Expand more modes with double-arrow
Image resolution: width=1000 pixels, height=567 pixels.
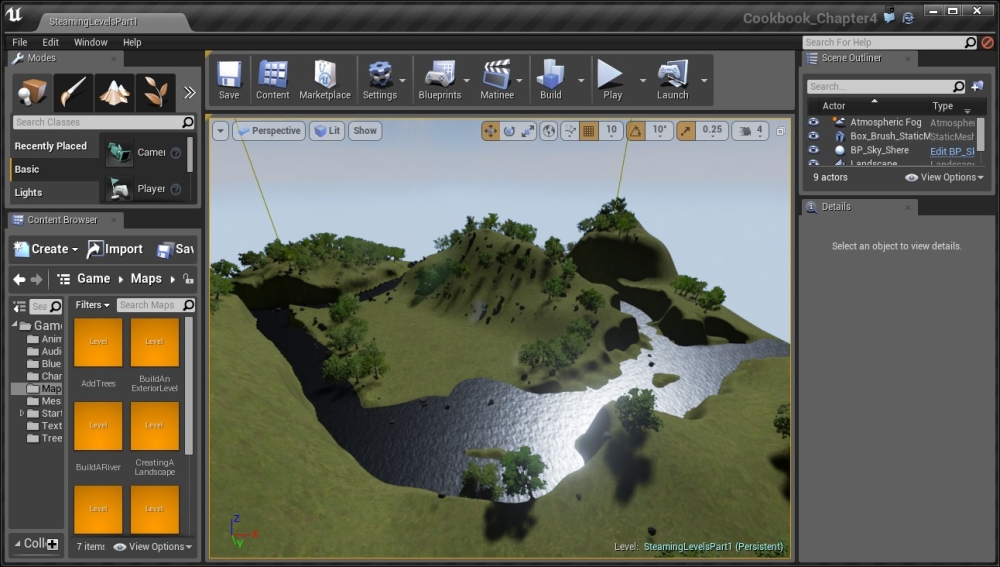[189, 92]
